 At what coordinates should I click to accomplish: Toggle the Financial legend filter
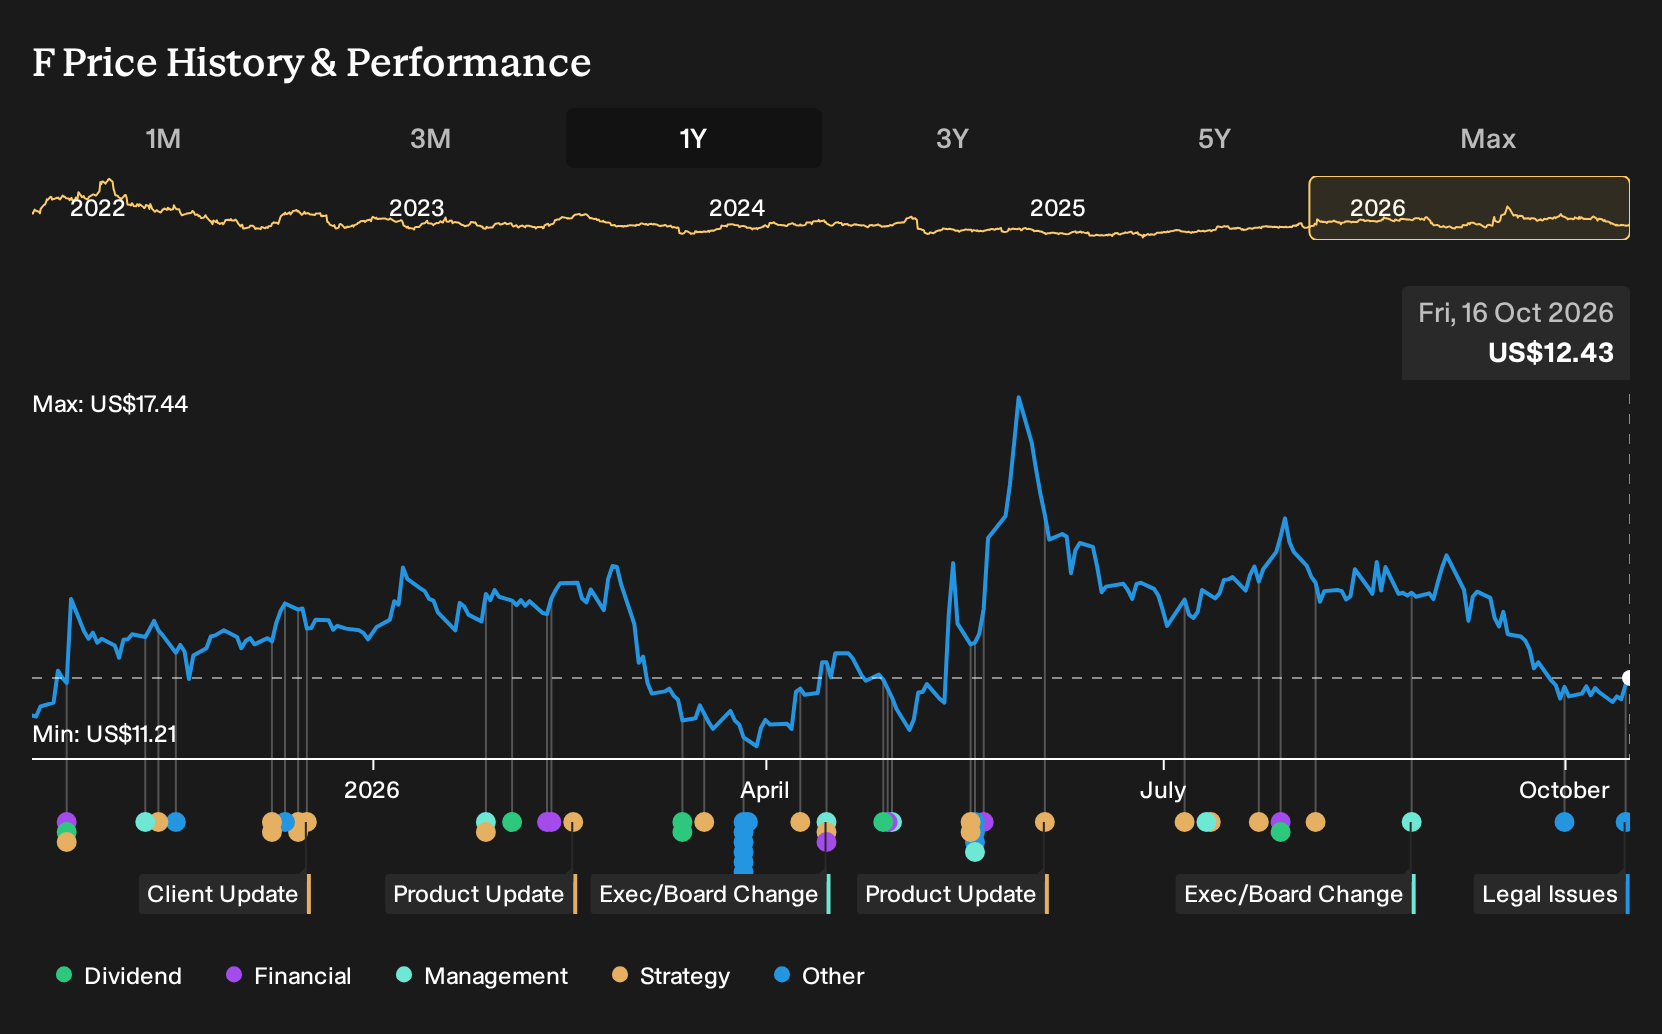[x=288, y=976]
